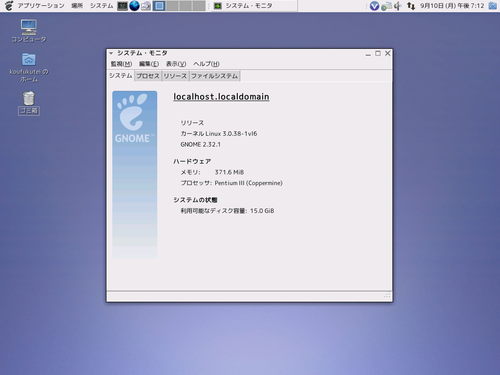The width and height of the screenshot is (500, 375).
Task: Click Pentium III (Coppermine) processor text
Action: point(249,183)
